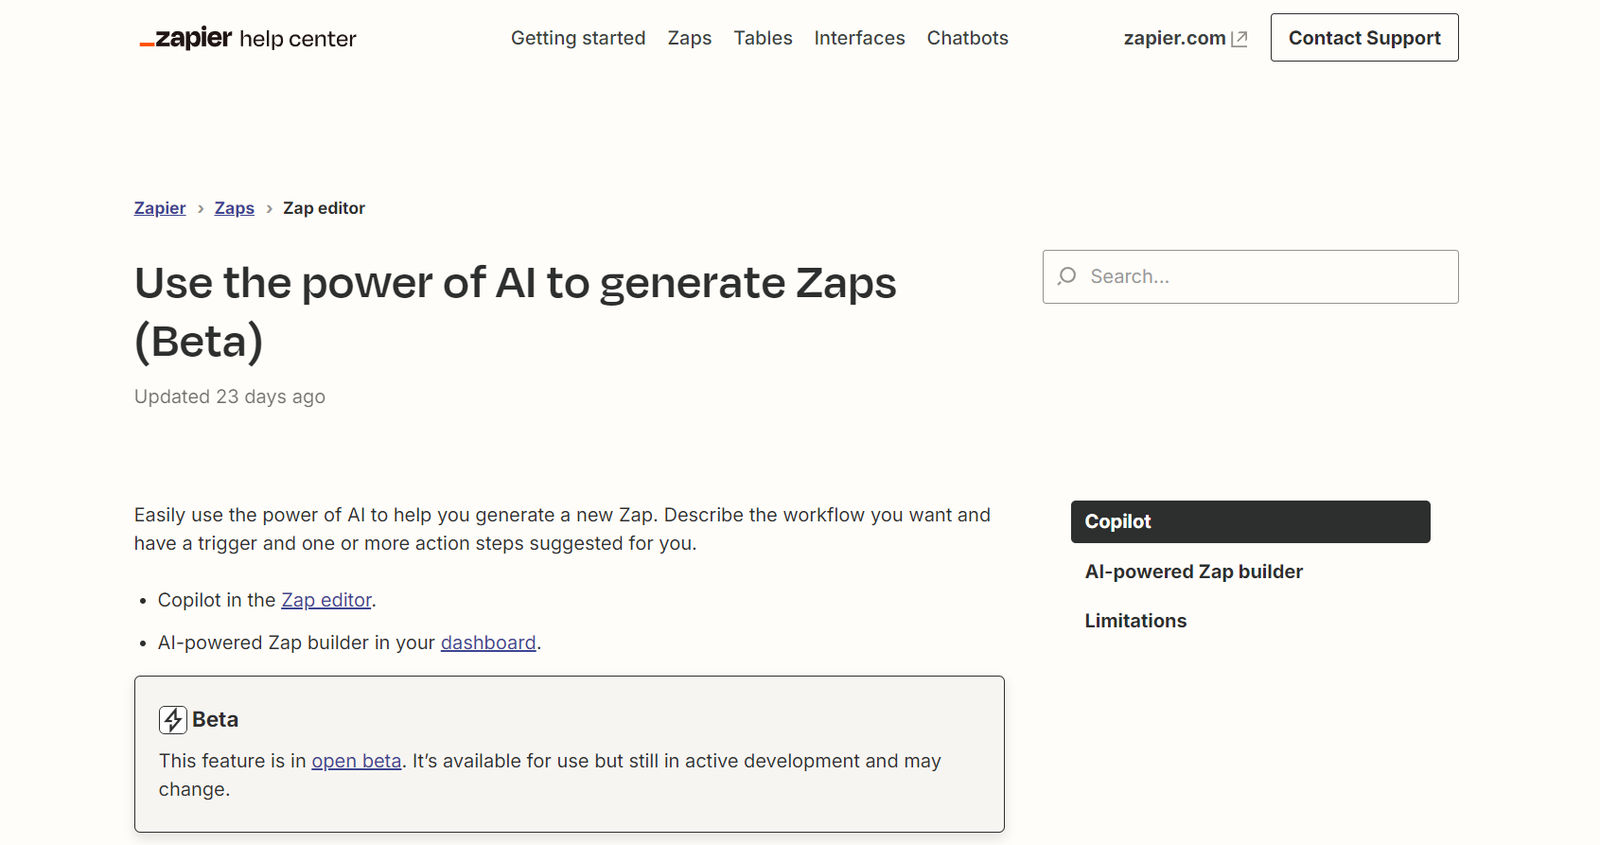The image size is (1600, 845).
Task: Go to the Tables section
Action: 763,38
